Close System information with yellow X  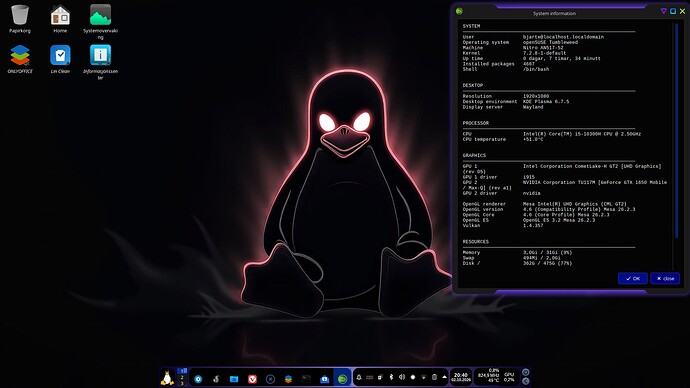click(682, 11)
